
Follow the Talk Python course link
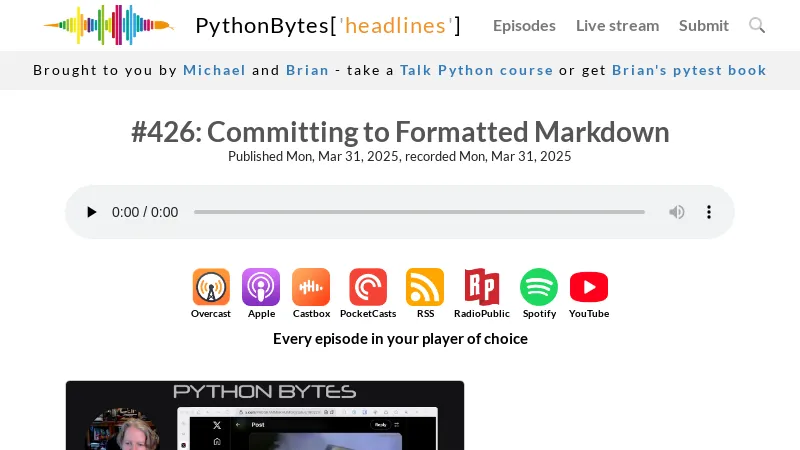(476, 70)
